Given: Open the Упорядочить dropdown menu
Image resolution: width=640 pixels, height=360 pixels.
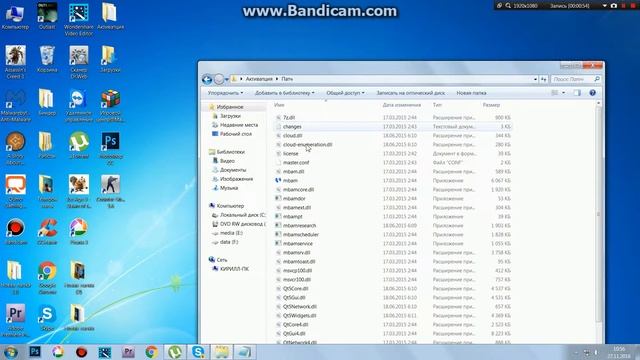Looking at the screenshot, I should click(x=225, y=93).
